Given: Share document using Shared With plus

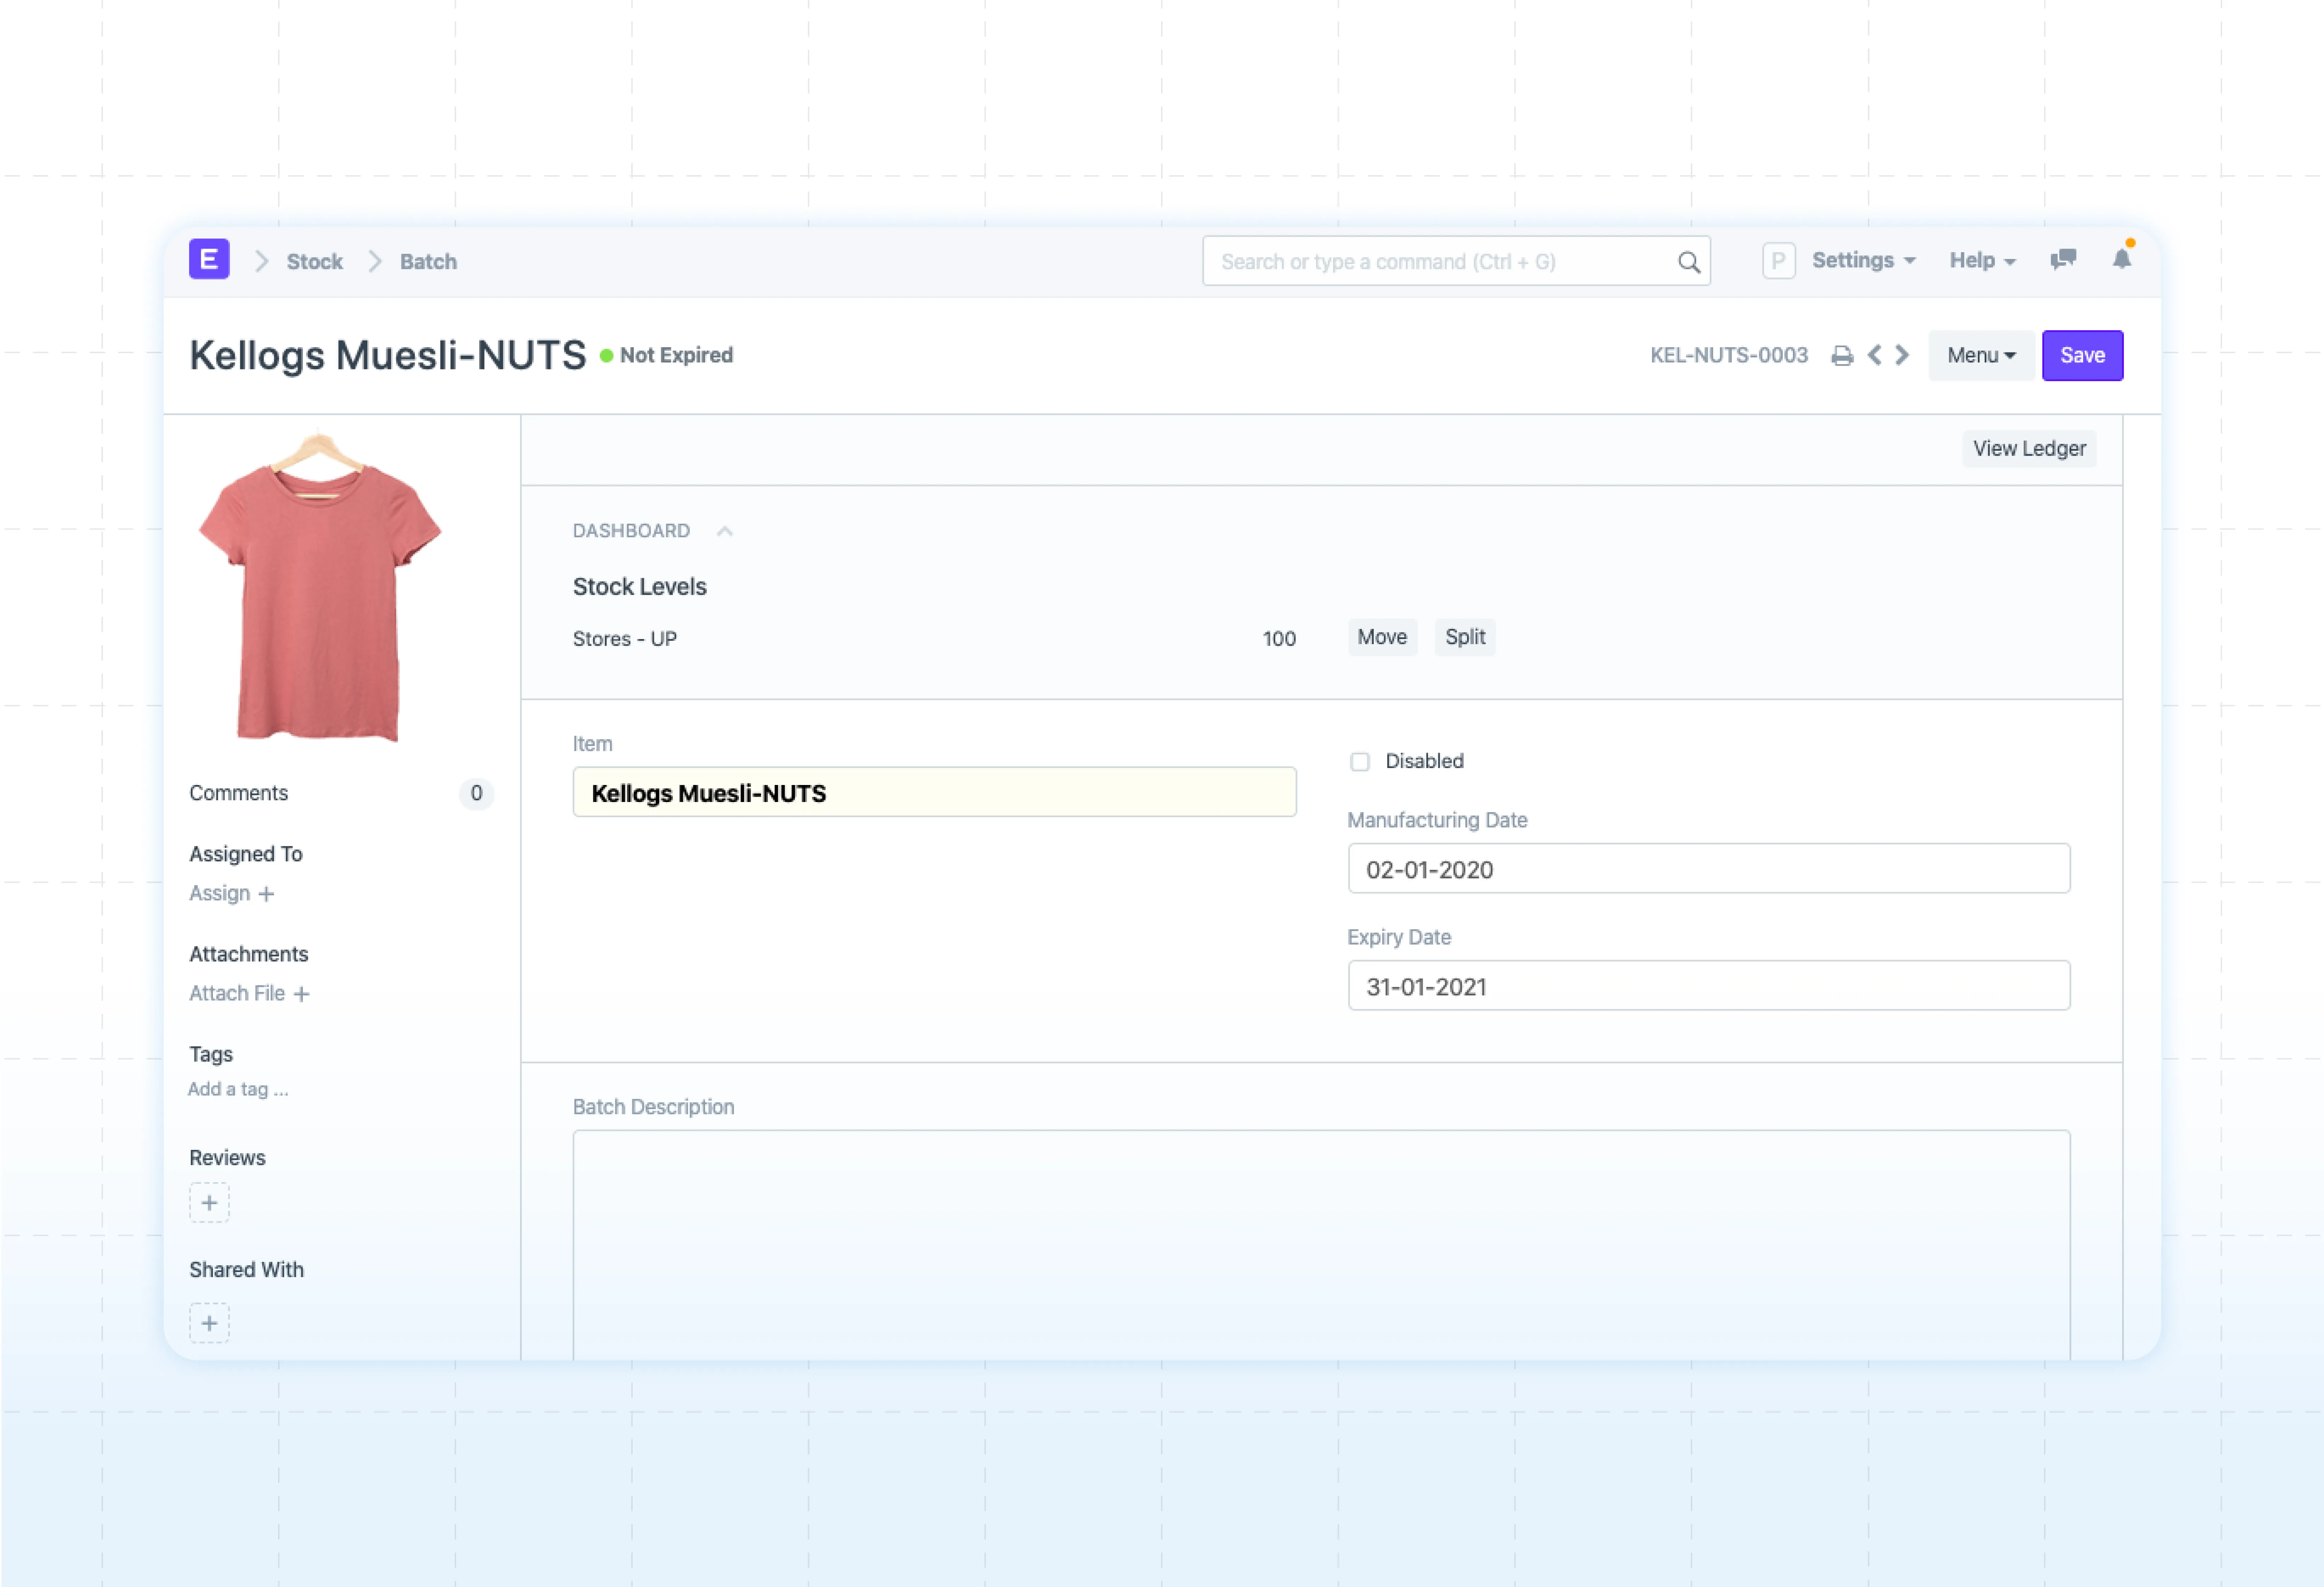Looking at the screenshot, I should click(x=209, y=1323).
